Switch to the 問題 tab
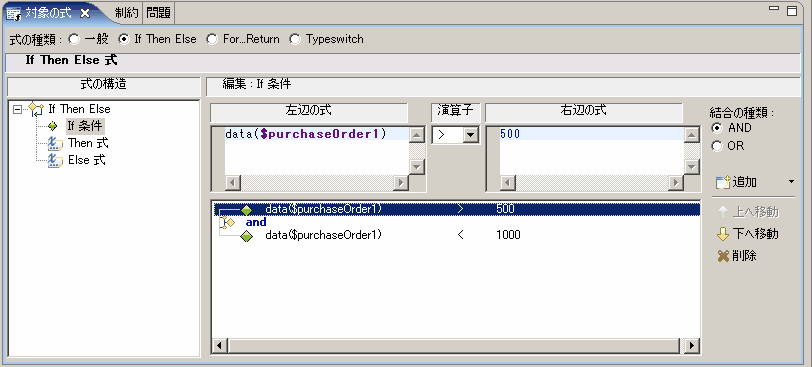This screenshot has width=812, height=367. click(x=158, y=13)
